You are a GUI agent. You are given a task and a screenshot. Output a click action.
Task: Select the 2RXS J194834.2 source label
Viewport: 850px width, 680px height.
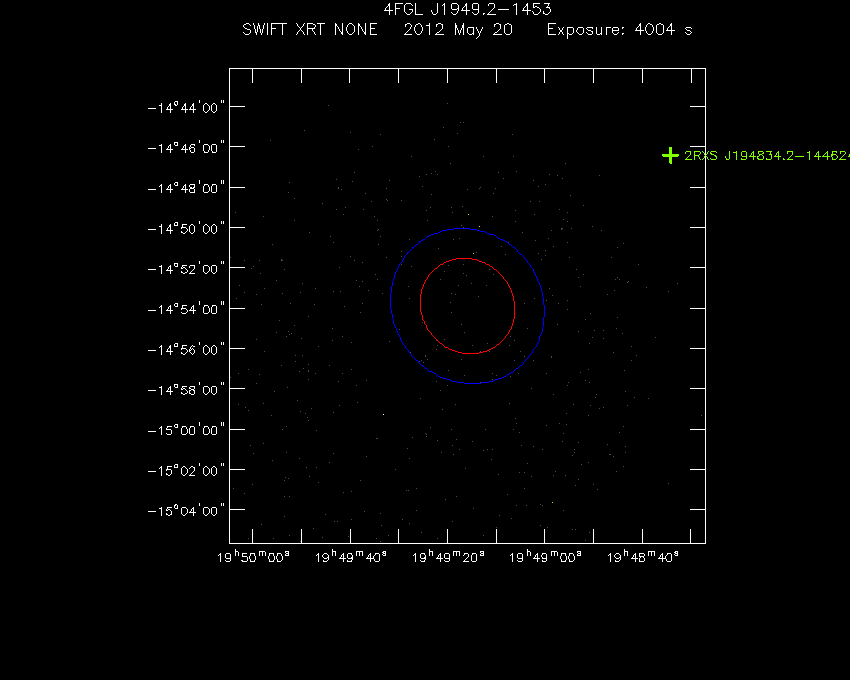pyautogui.click(x=767, y=156)
